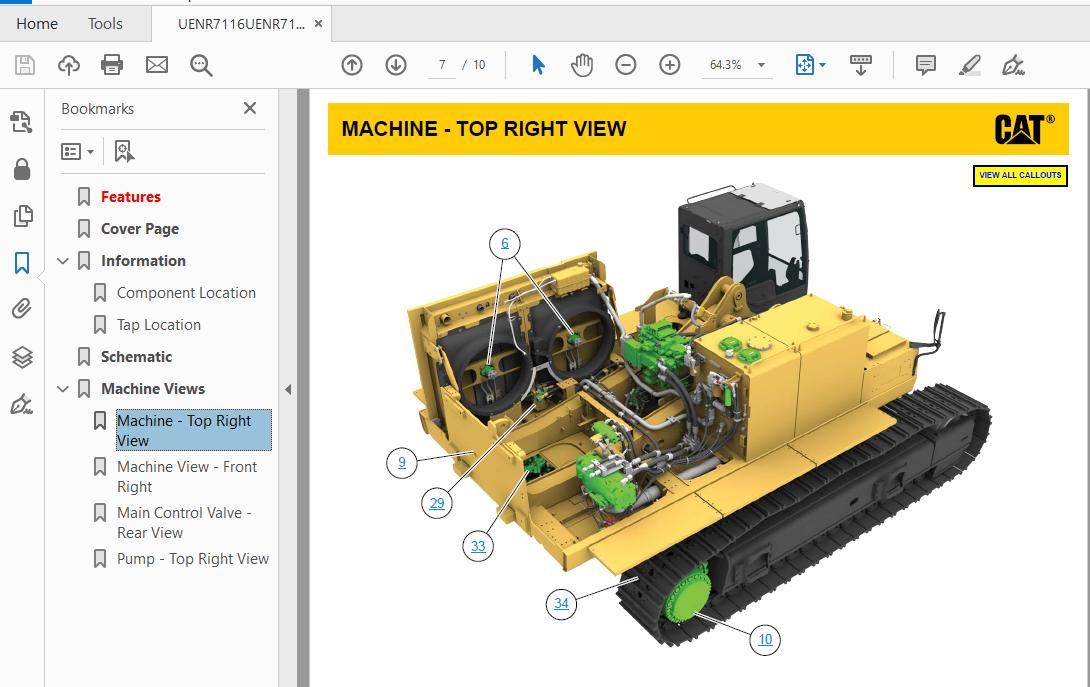
Task: Toggle the Bookmarks panel sidebar icon
Action: (22, 263)
